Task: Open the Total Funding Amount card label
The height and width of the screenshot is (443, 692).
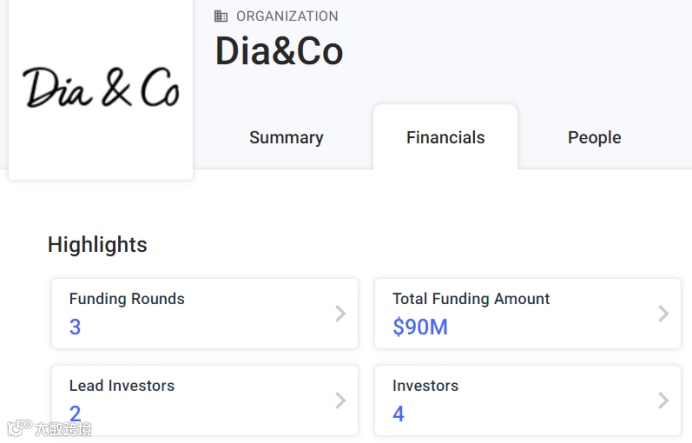Action: pos(471,299)
